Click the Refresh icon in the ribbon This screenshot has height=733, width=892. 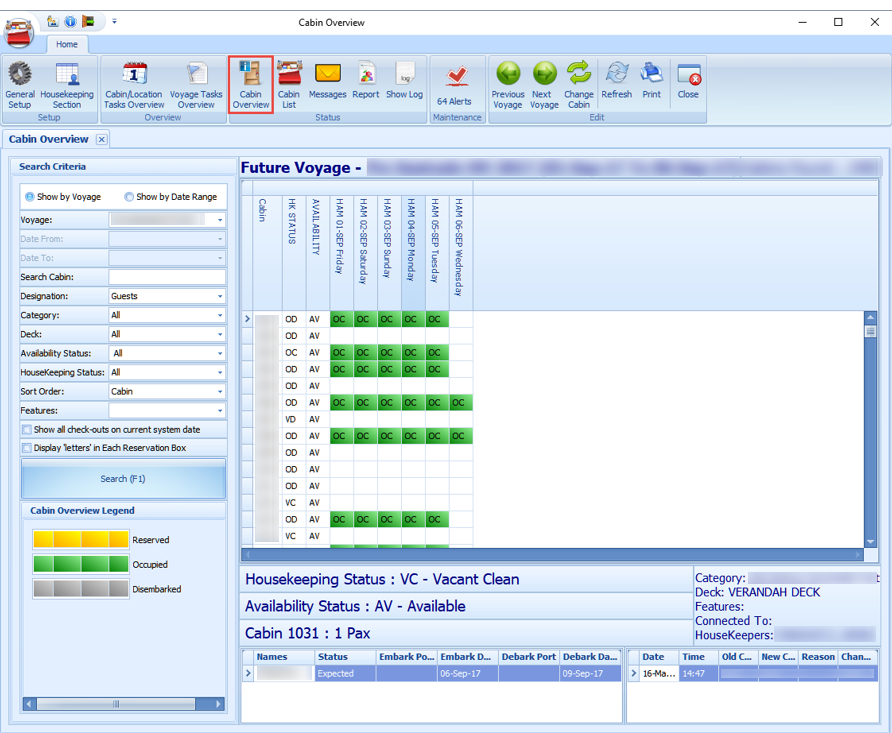point(616,85)
